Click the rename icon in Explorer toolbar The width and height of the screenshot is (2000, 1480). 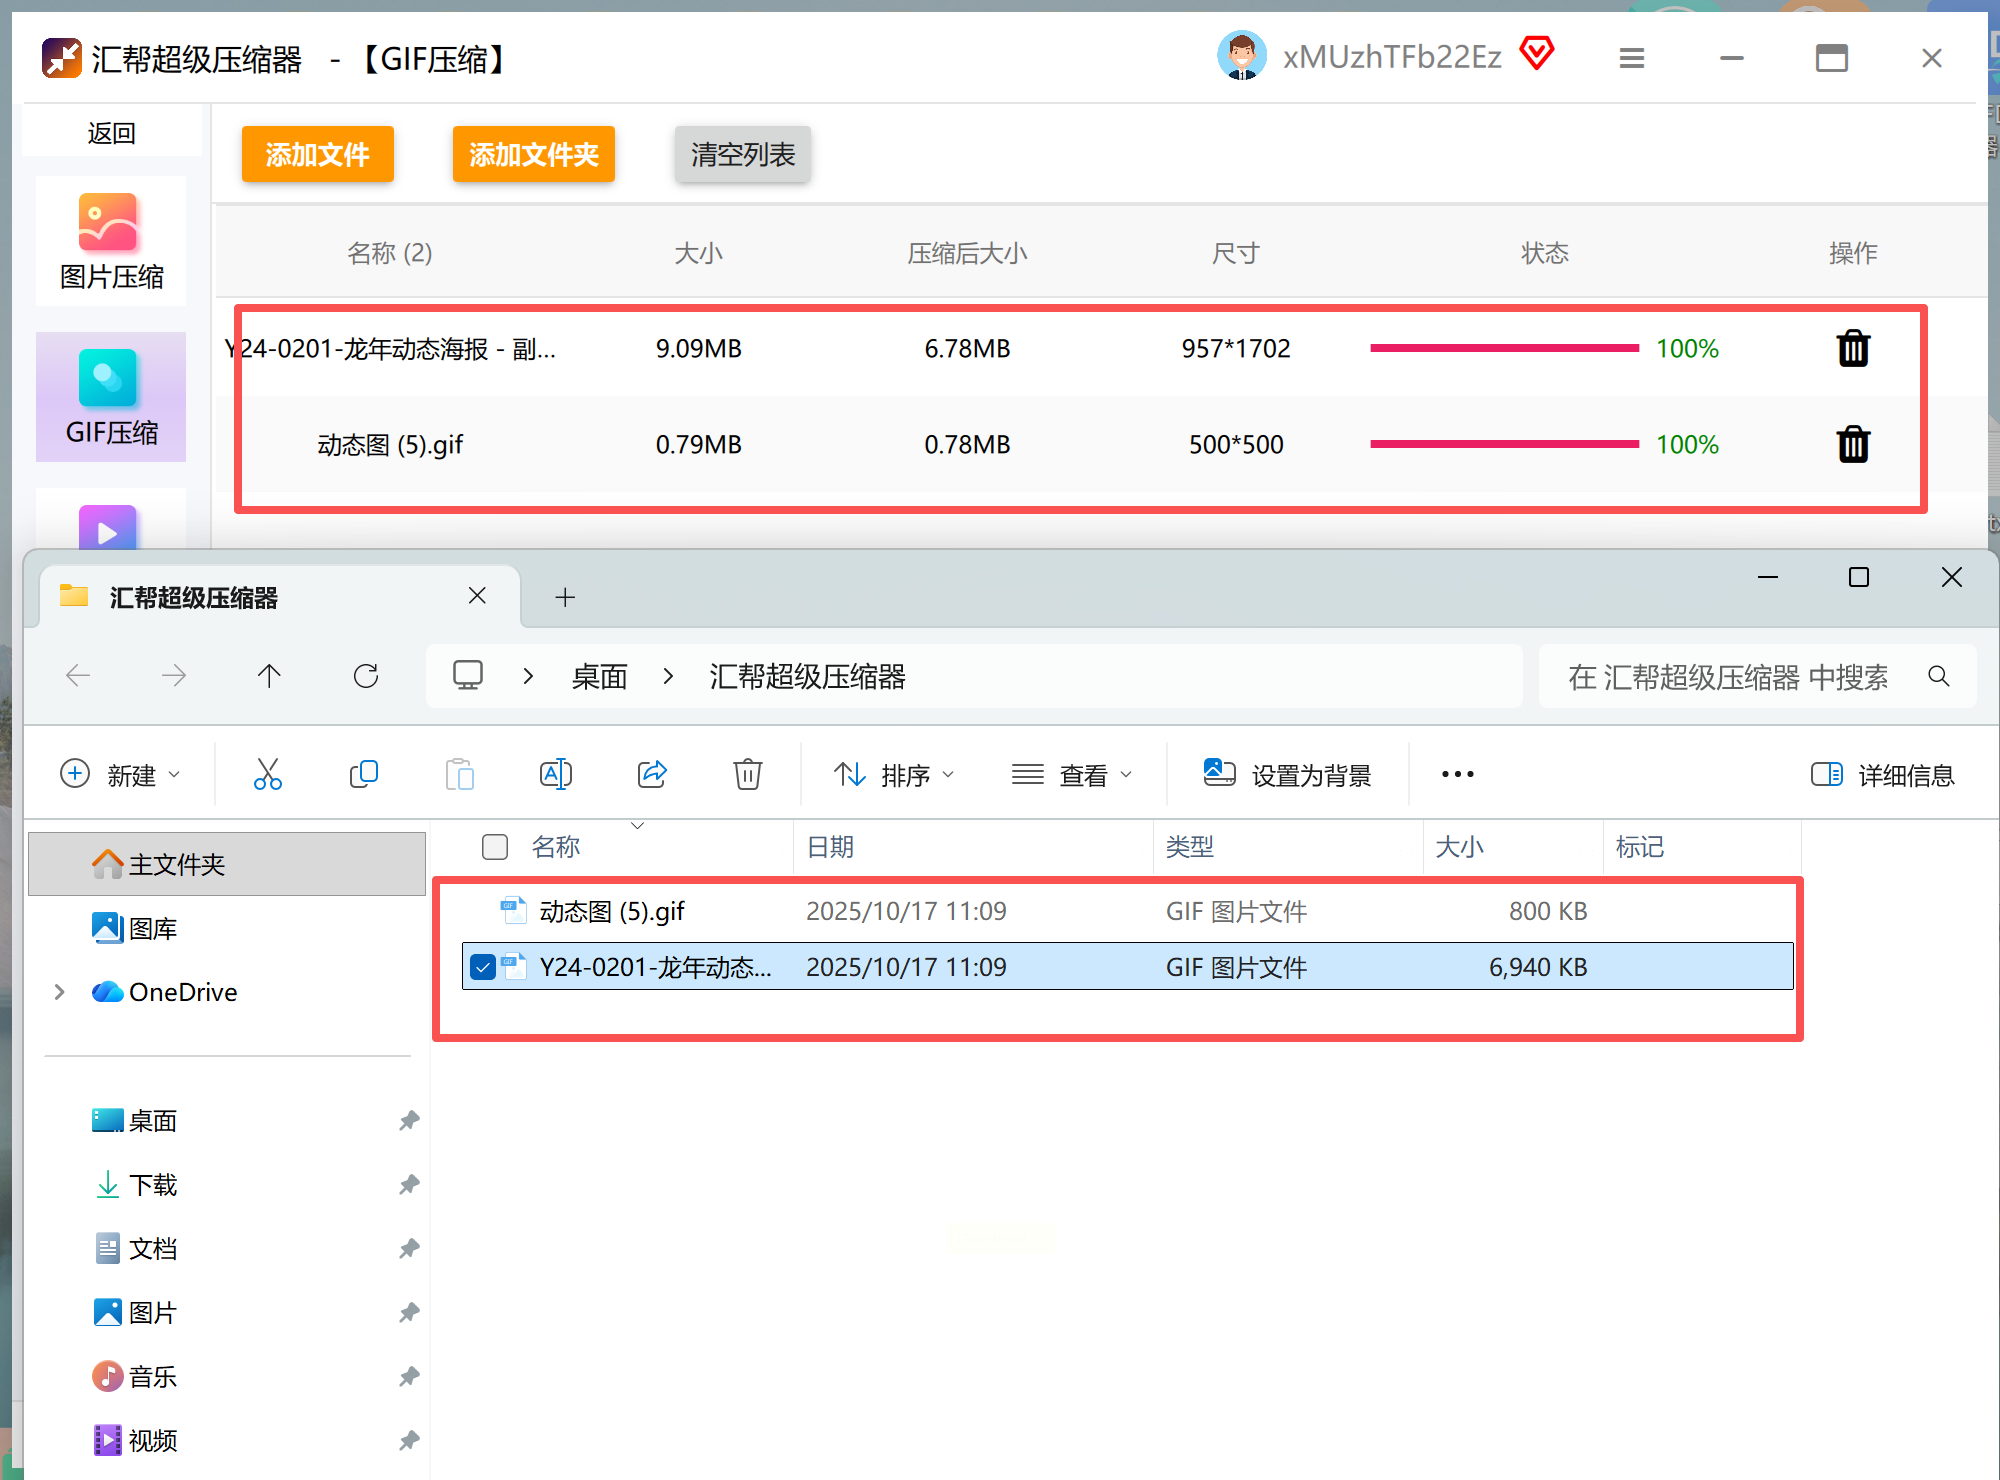pyautogui.click(x=556, y=774)
